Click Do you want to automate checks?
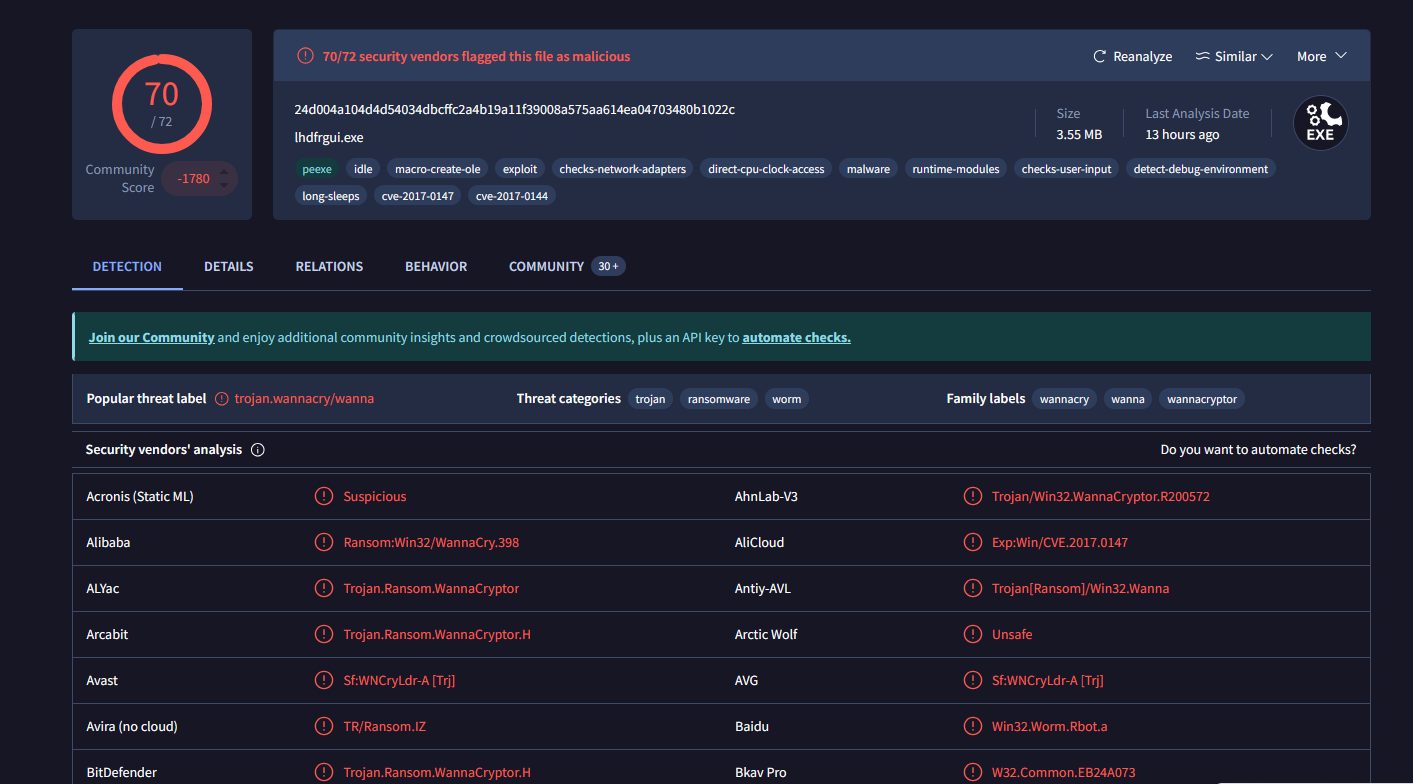1413x784 pixels. [1258, 450]
